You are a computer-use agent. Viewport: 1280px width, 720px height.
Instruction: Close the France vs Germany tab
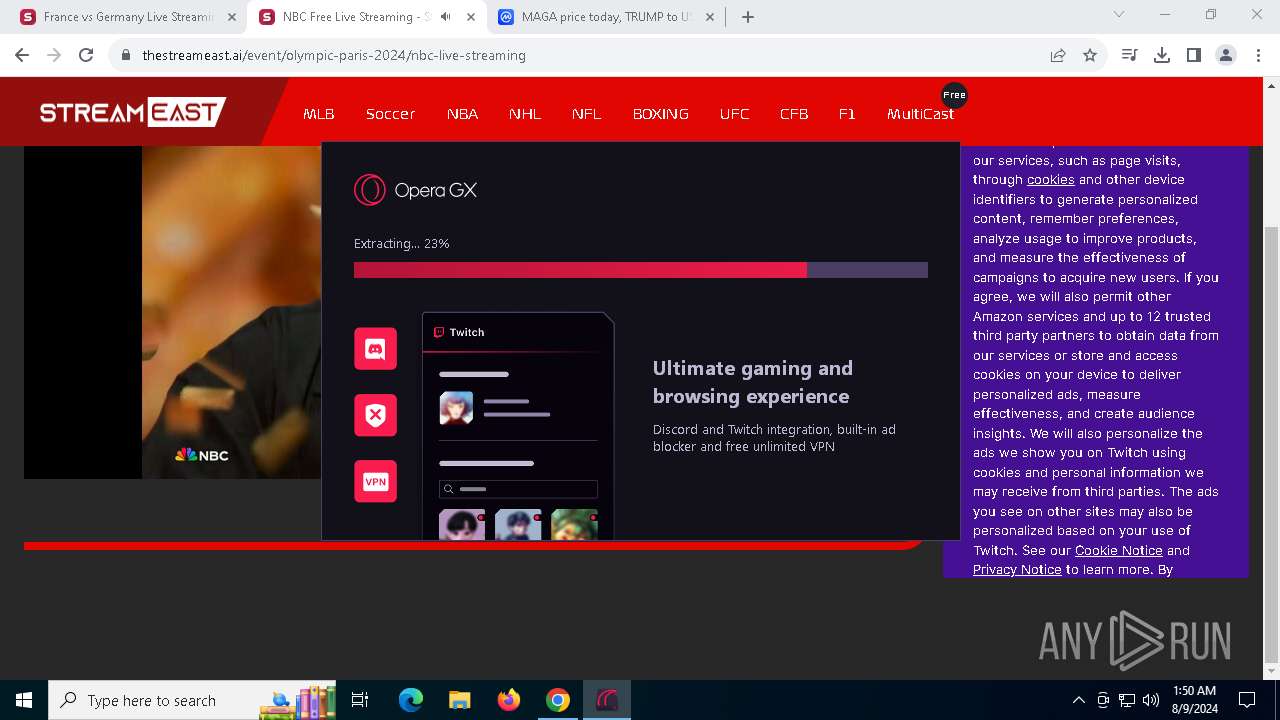tap(232, 17)
